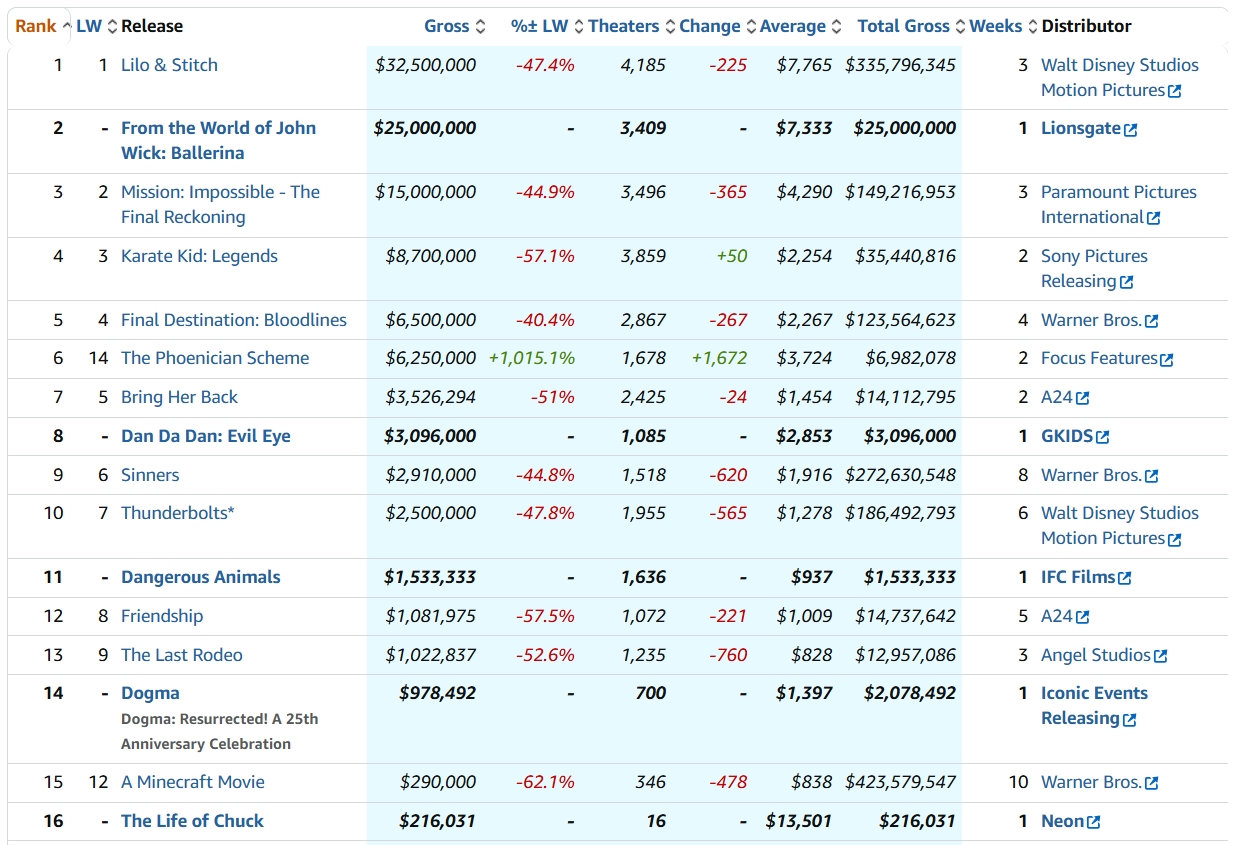Viewport: 1233px width, 845px height.
Task: Open Dan Da Dan: Evil Eye link
Action: (206, 436)
